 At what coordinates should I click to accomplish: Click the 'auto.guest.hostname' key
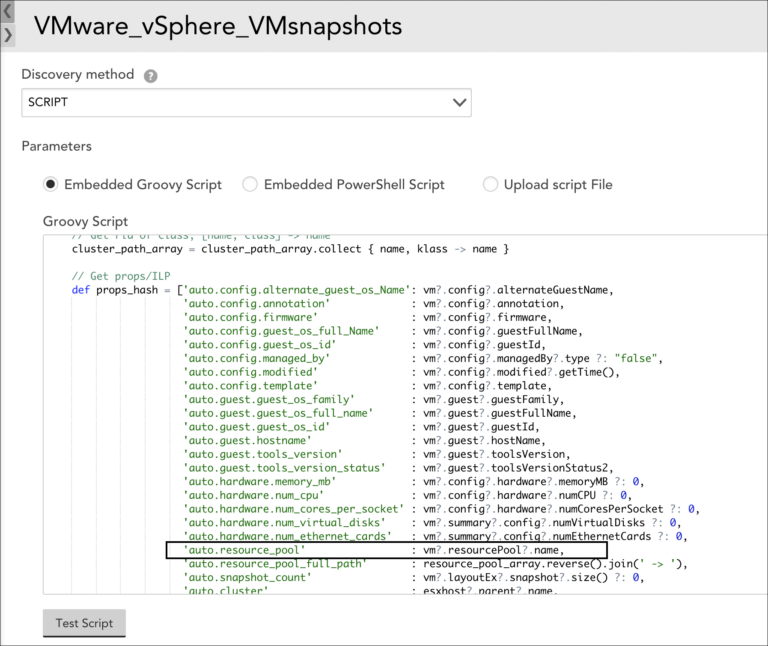point(247,441)
